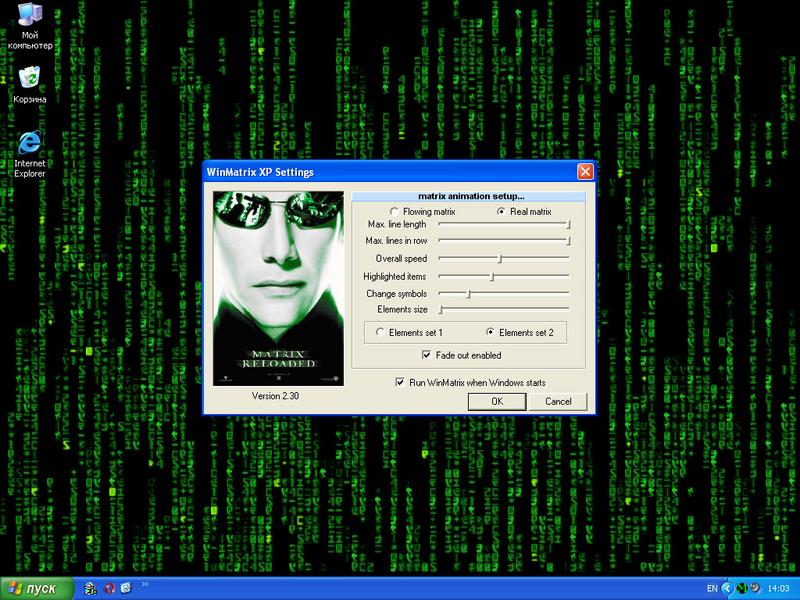The image size is (800, 600).
Task: Click the 'matrix animation setup...' header
Action: (x=469, y=196)
